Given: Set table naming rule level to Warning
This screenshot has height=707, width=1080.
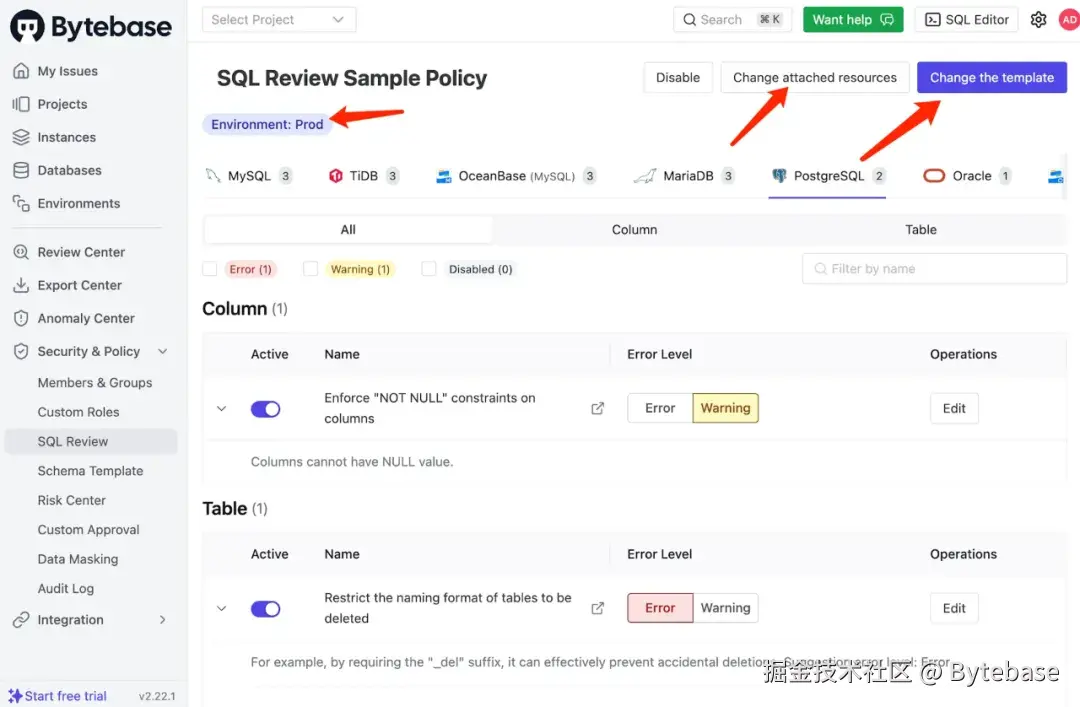Looking at the screenshot, I should (725, 608).
